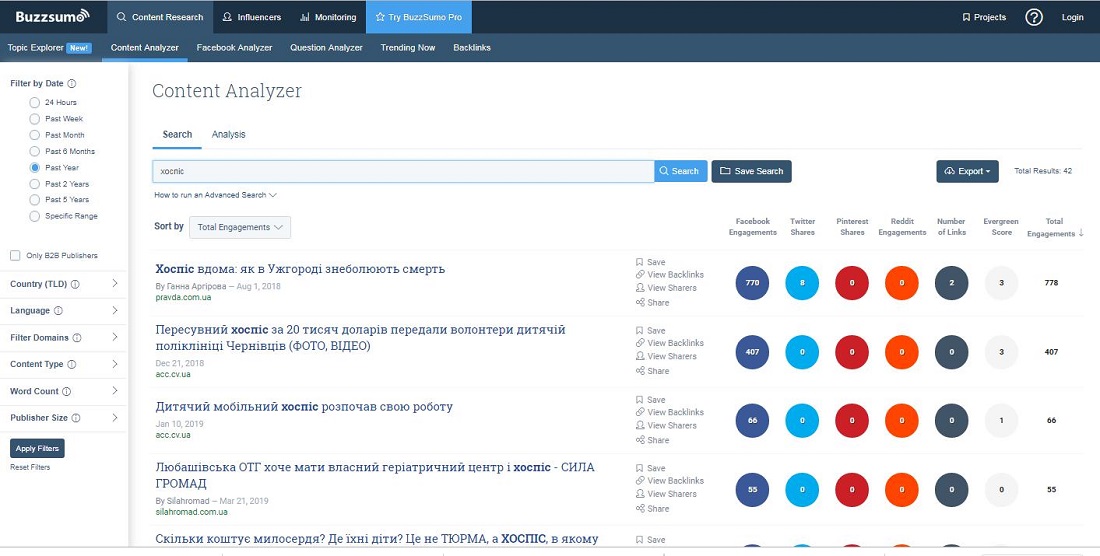Select the Past Year date filter
Screen dimensions: 1100x556
click(34, 168)
